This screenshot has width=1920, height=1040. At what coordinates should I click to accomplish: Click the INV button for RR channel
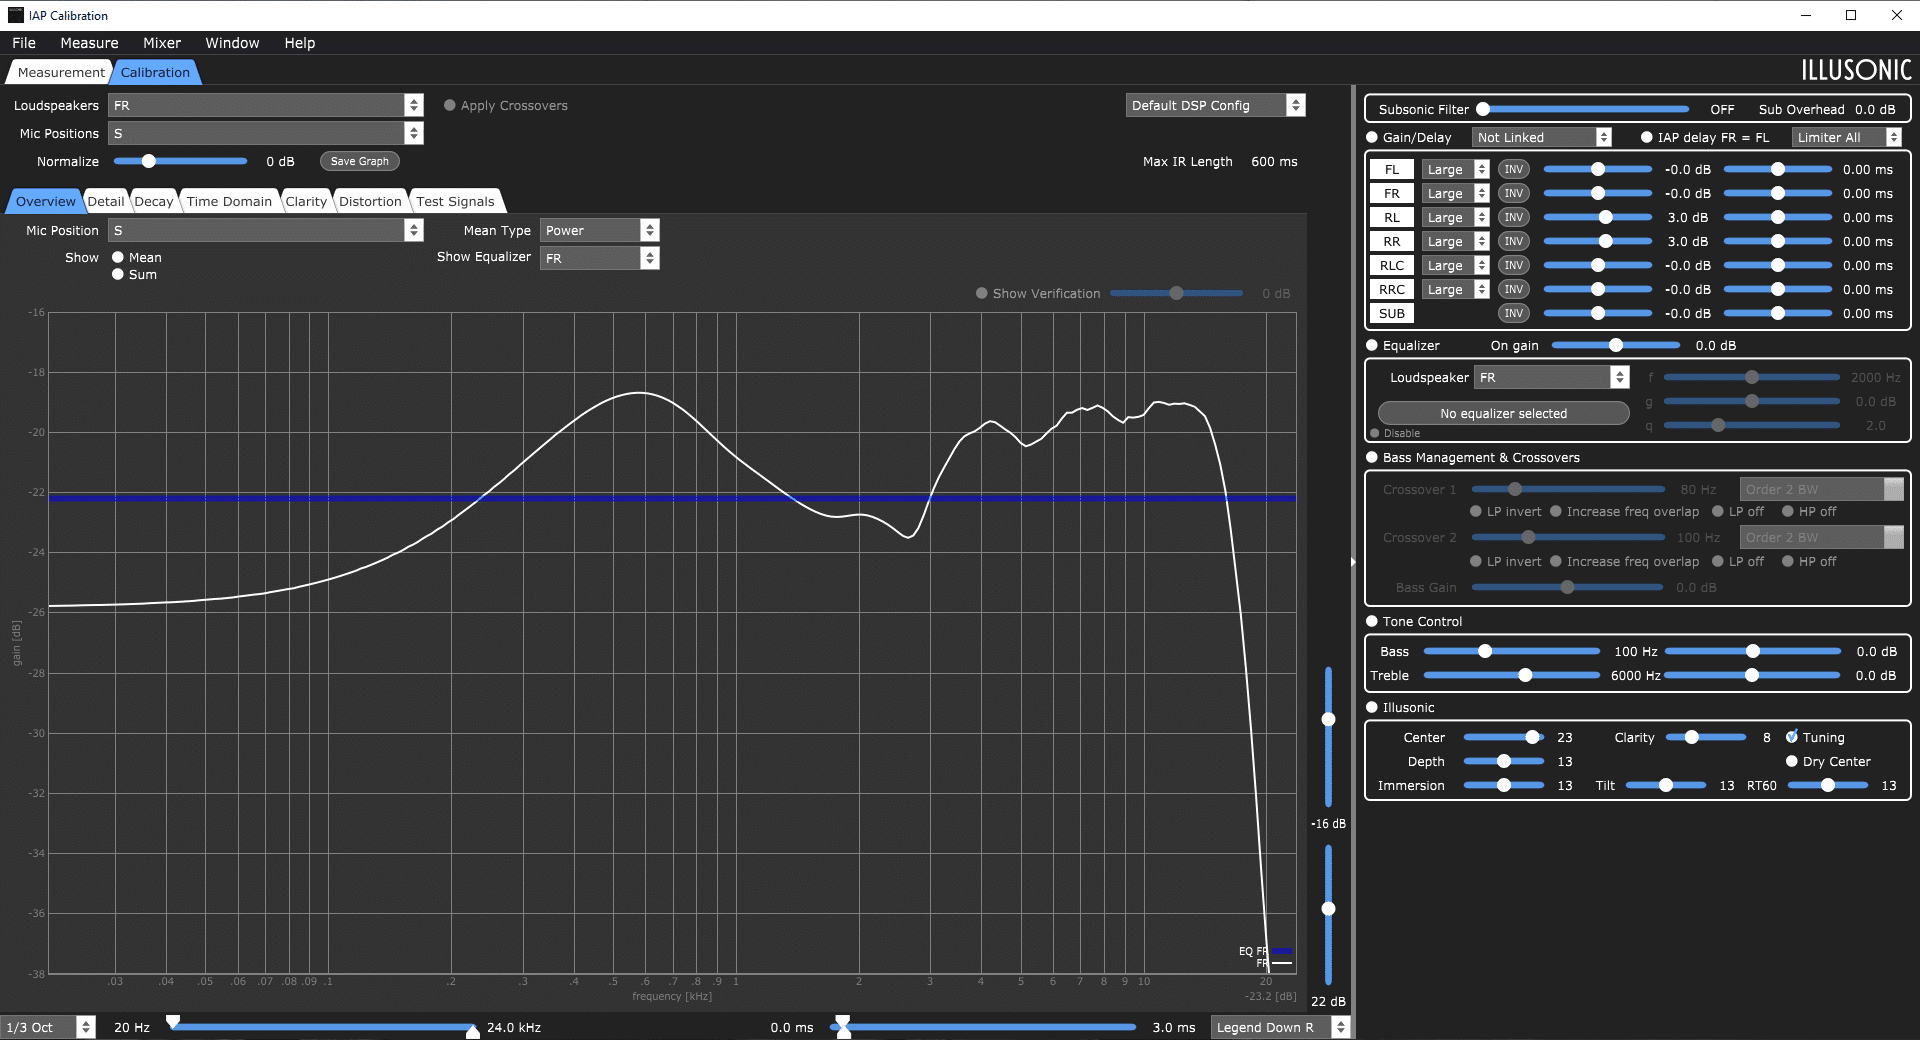1513,241
